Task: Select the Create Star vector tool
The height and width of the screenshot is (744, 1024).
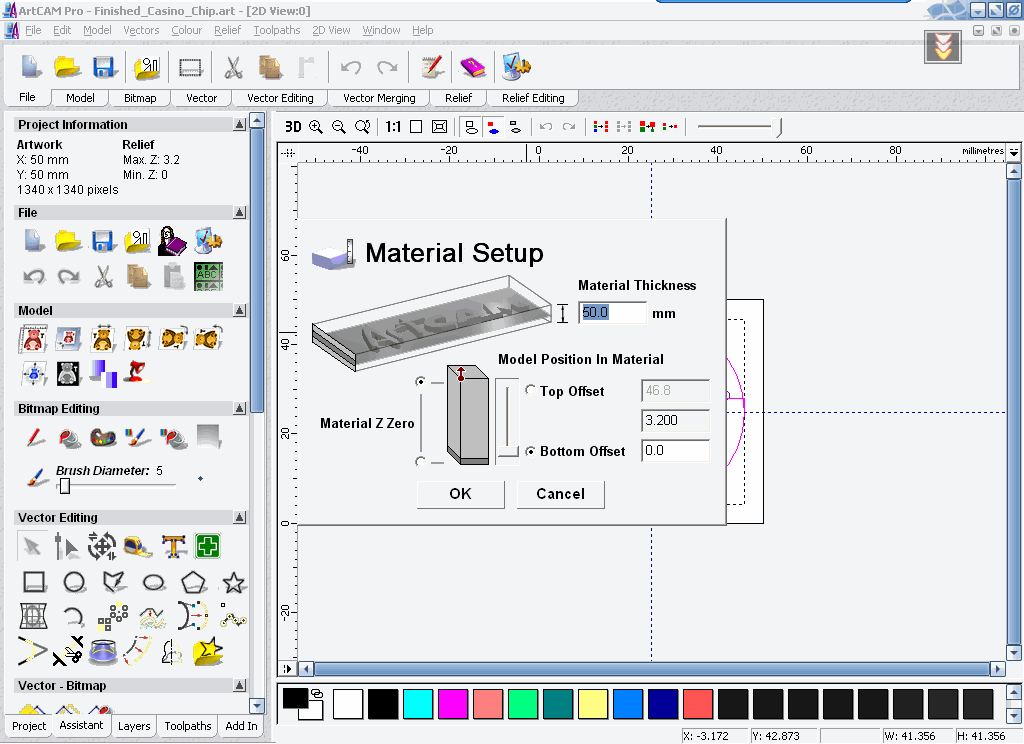Action: pos(234,582)
